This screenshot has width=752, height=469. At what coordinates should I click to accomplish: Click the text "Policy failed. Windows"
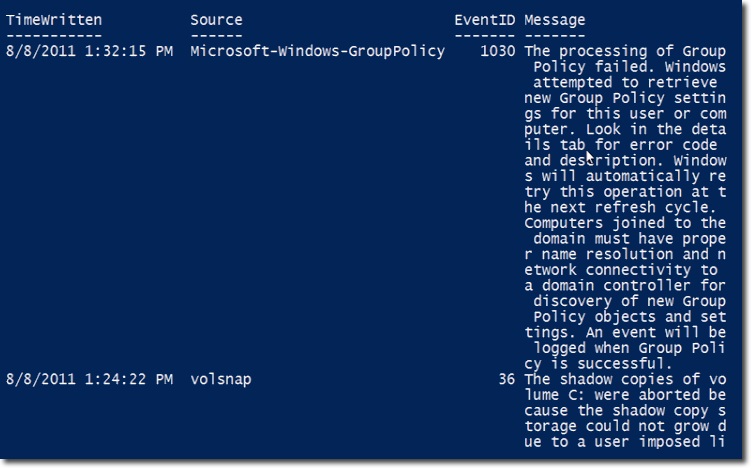coord(629,66)
